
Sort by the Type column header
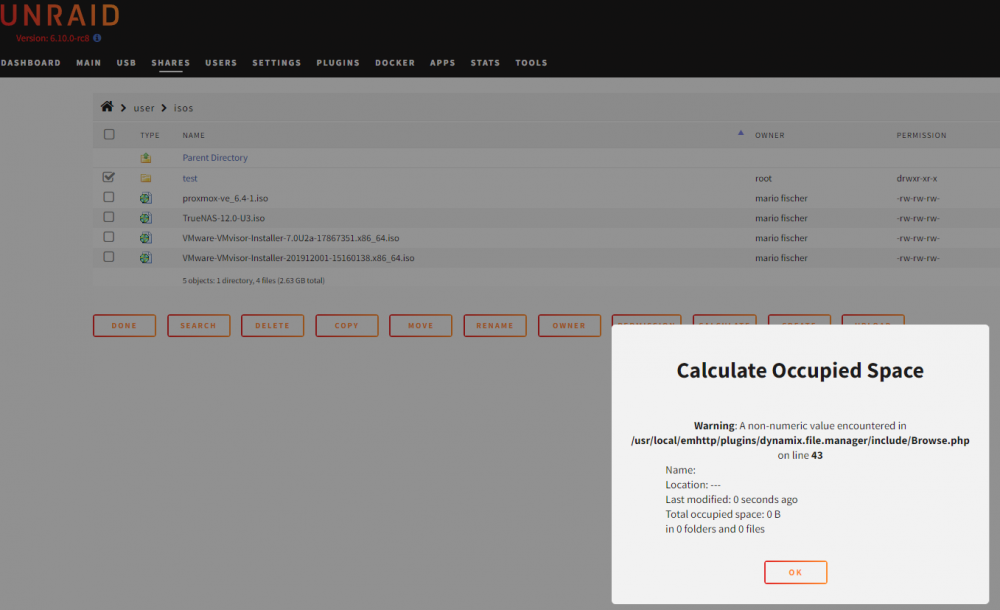(x=150, y=135)
